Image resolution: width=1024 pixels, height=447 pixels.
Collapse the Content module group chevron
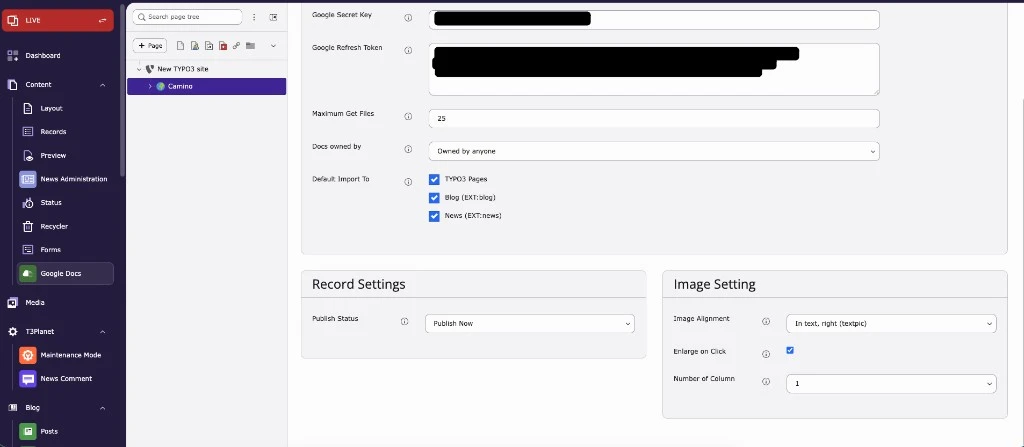click(103, 85)
